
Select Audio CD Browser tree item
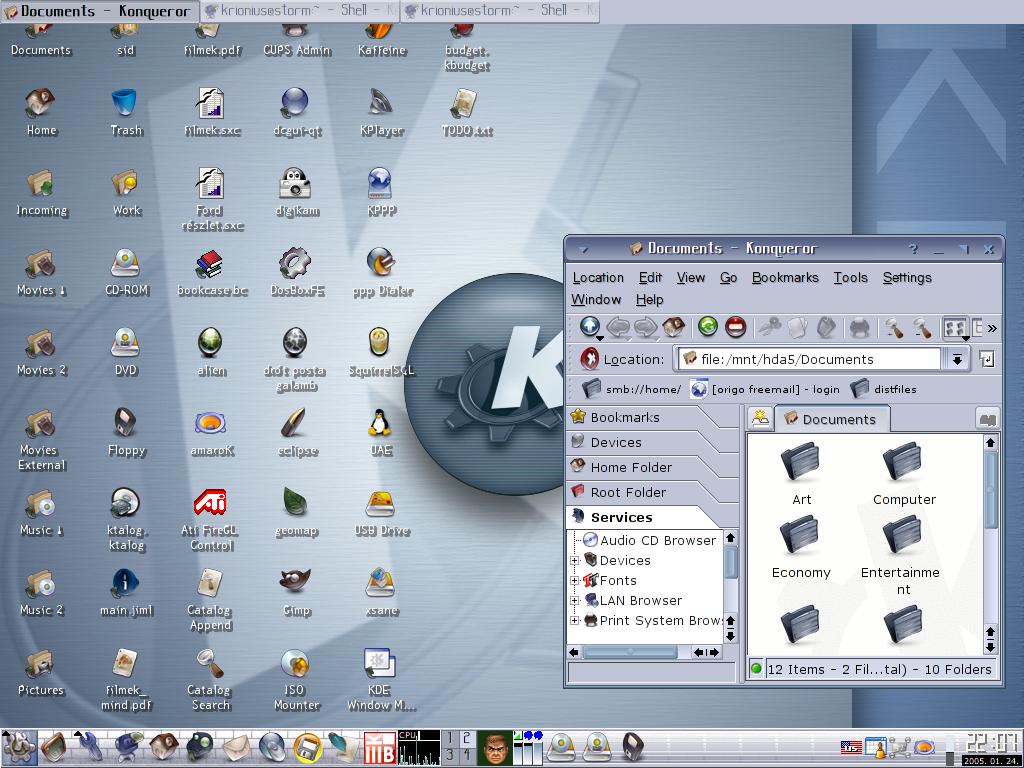650,540
